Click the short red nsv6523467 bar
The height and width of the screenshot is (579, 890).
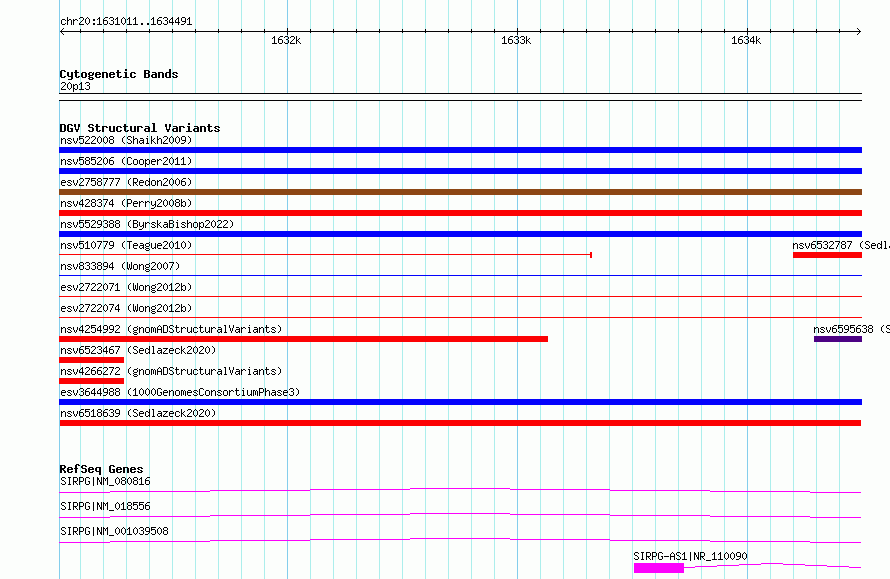91,360
